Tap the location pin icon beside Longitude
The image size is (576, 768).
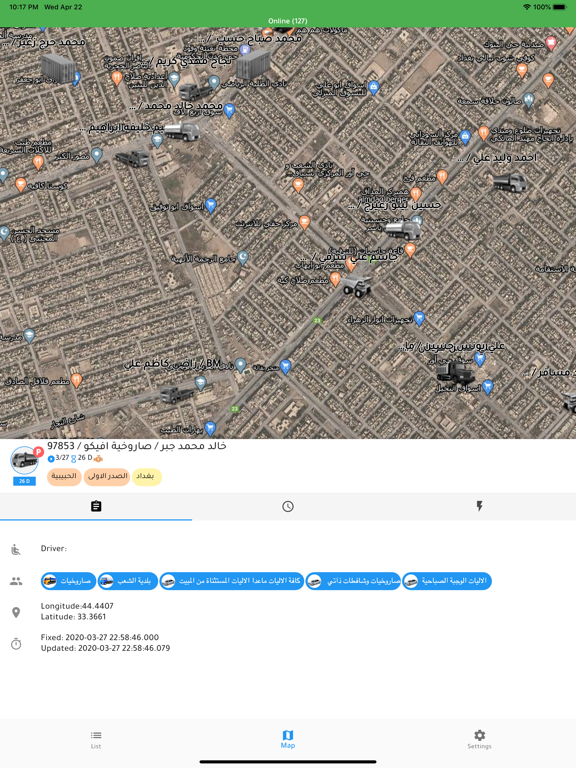pyautogui.click(x=16, y=612)
